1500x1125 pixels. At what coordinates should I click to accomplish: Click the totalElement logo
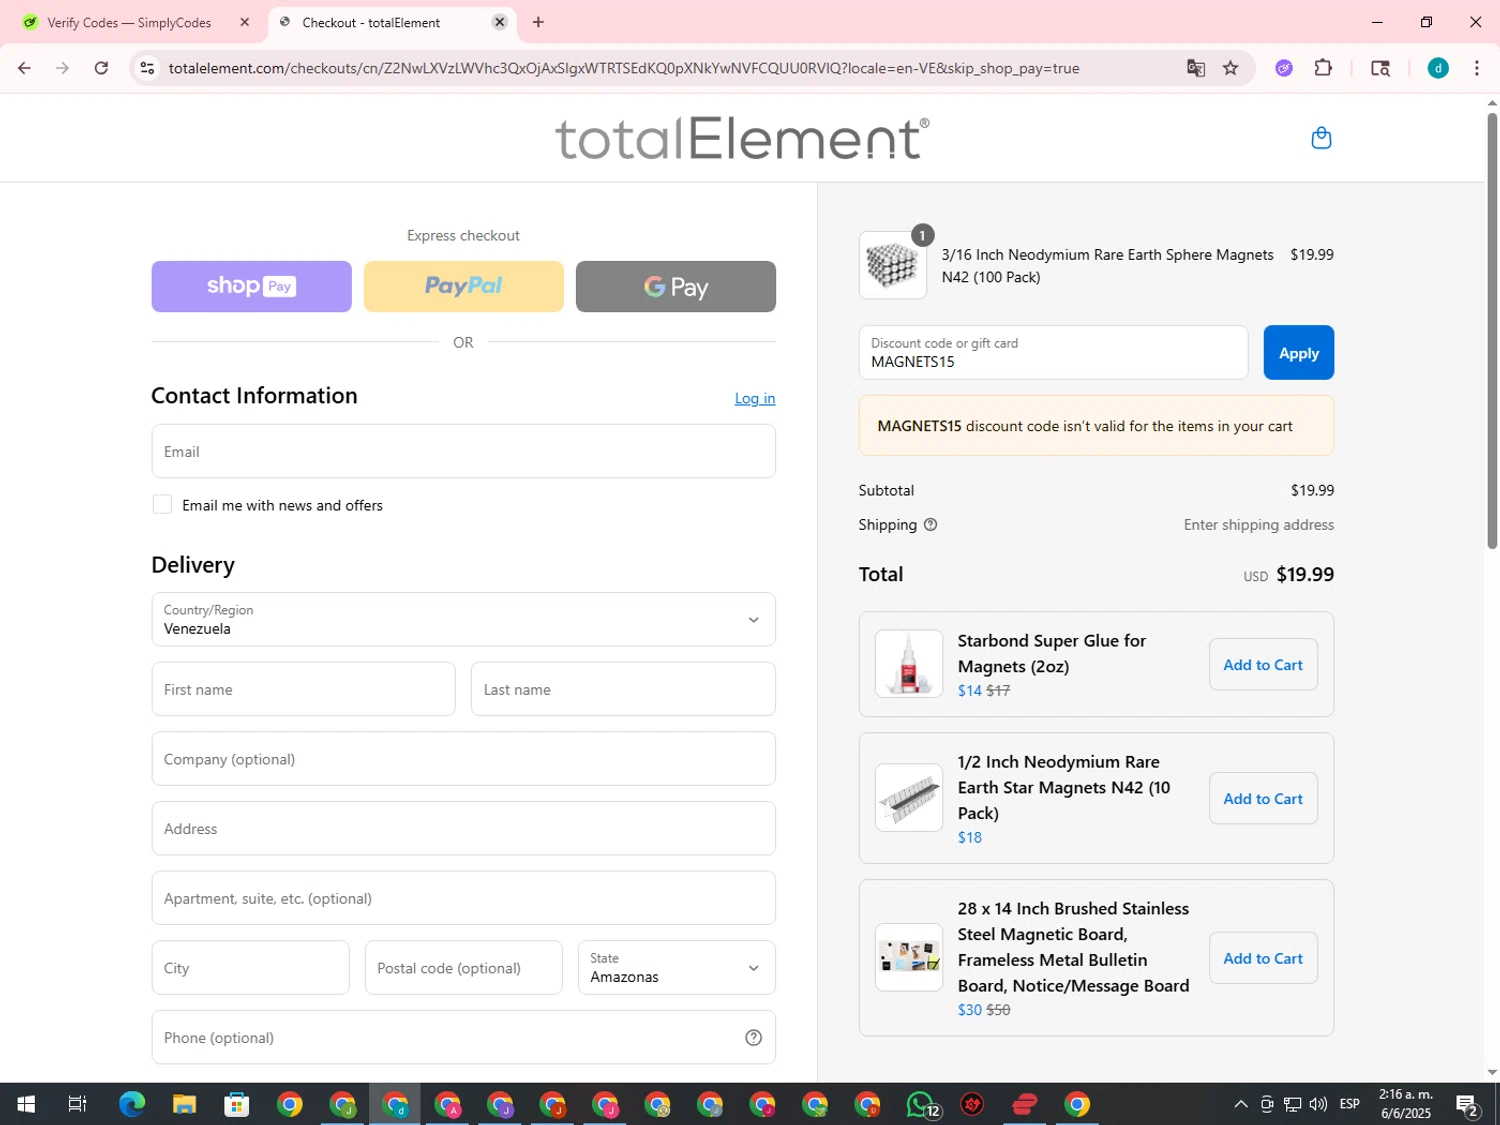742,138
